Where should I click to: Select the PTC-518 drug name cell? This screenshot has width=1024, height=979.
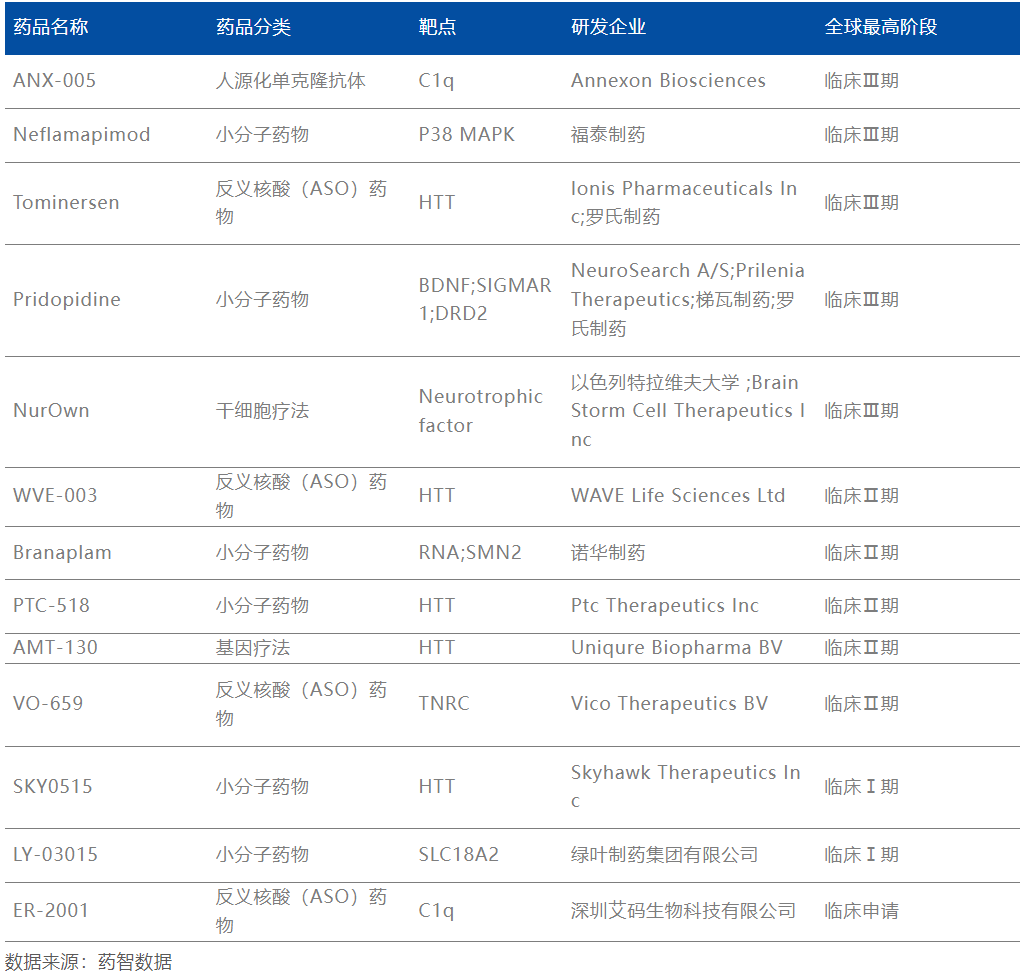pyautogui.click(x=51, y=605)
